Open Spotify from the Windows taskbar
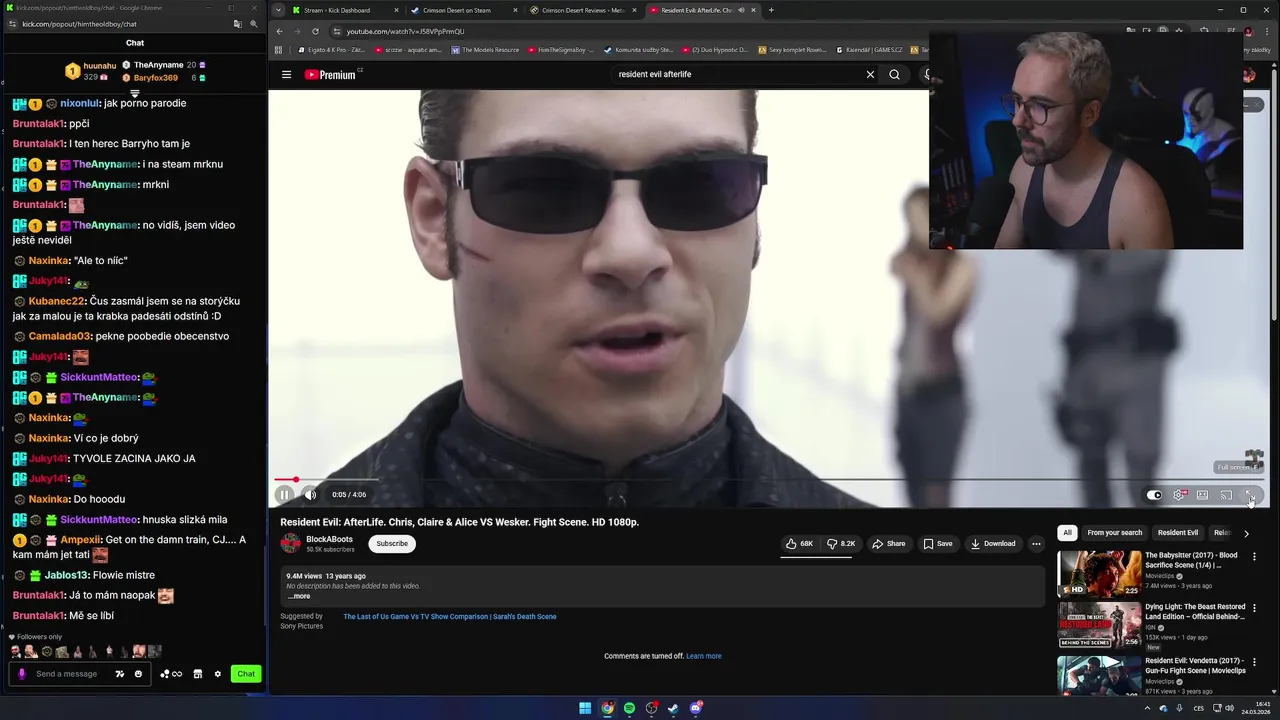 (629, 708)
